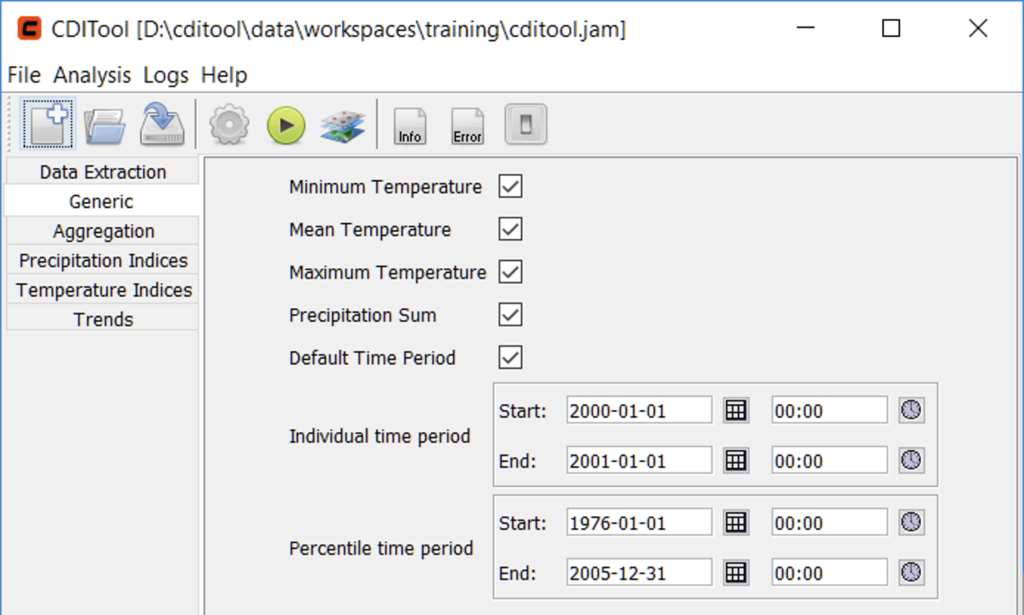The image size is (1024, 615).
Task: Click the new workspace toolbar icon
Action: (x=45, y=125)
